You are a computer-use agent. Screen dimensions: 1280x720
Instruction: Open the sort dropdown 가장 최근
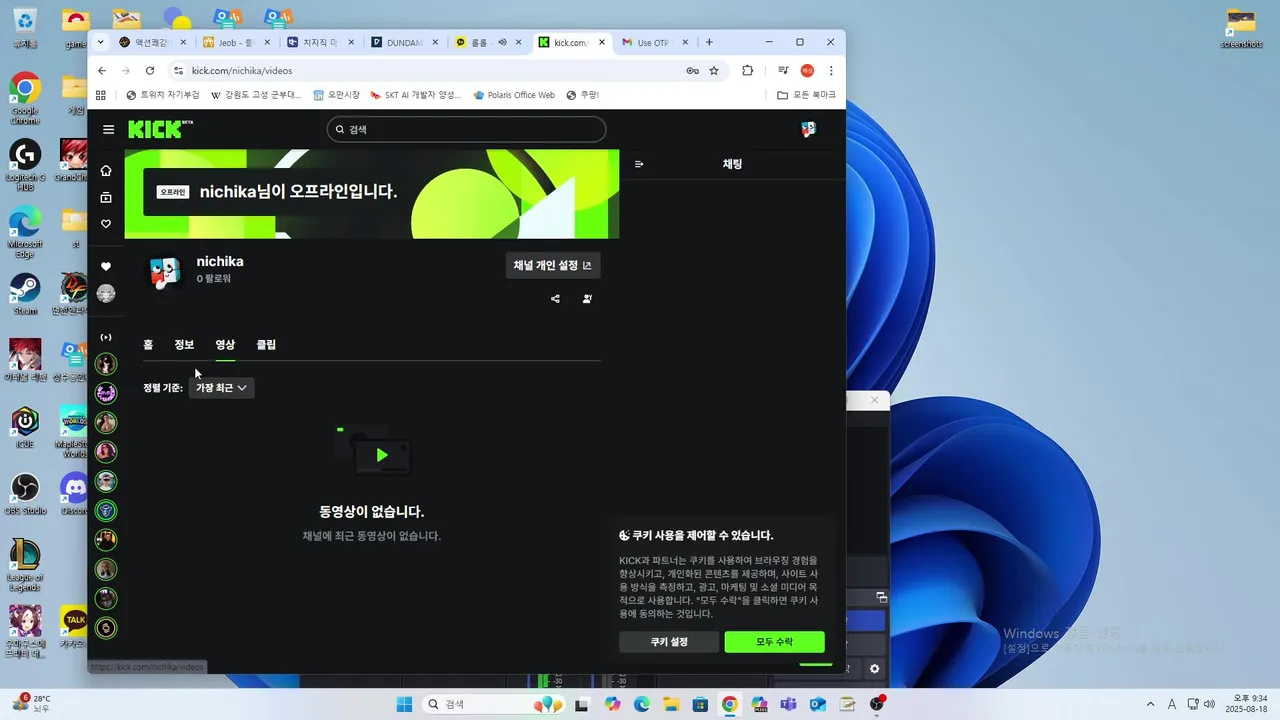221,388
